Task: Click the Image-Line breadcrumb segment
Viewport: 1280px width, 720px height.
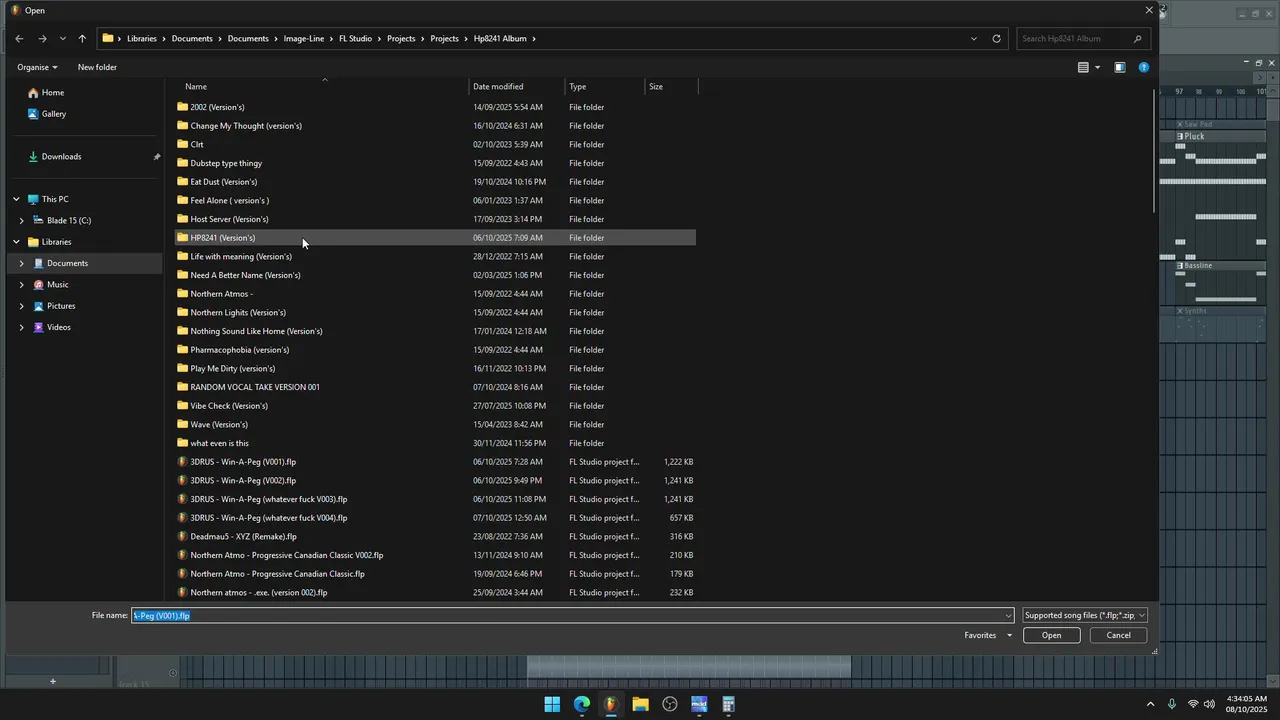Action: pos(304,39)
